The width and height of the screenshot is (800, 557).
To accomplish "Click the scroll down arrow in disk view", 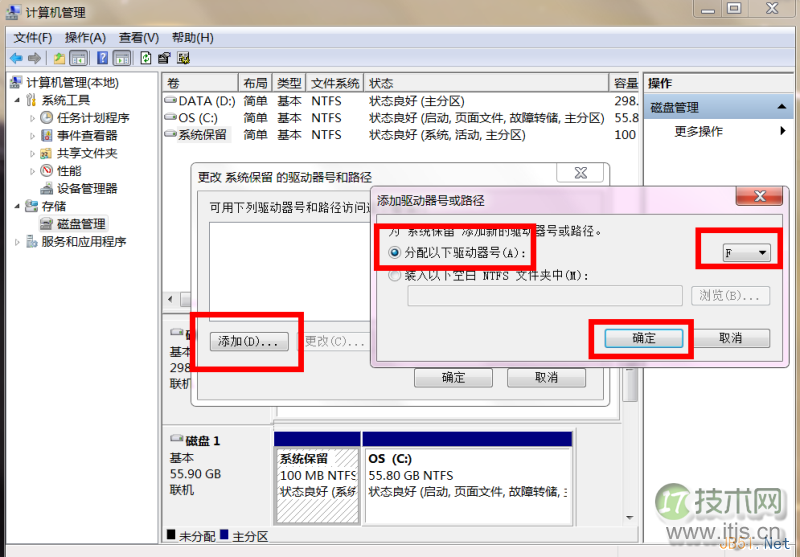I will (630, 518).
